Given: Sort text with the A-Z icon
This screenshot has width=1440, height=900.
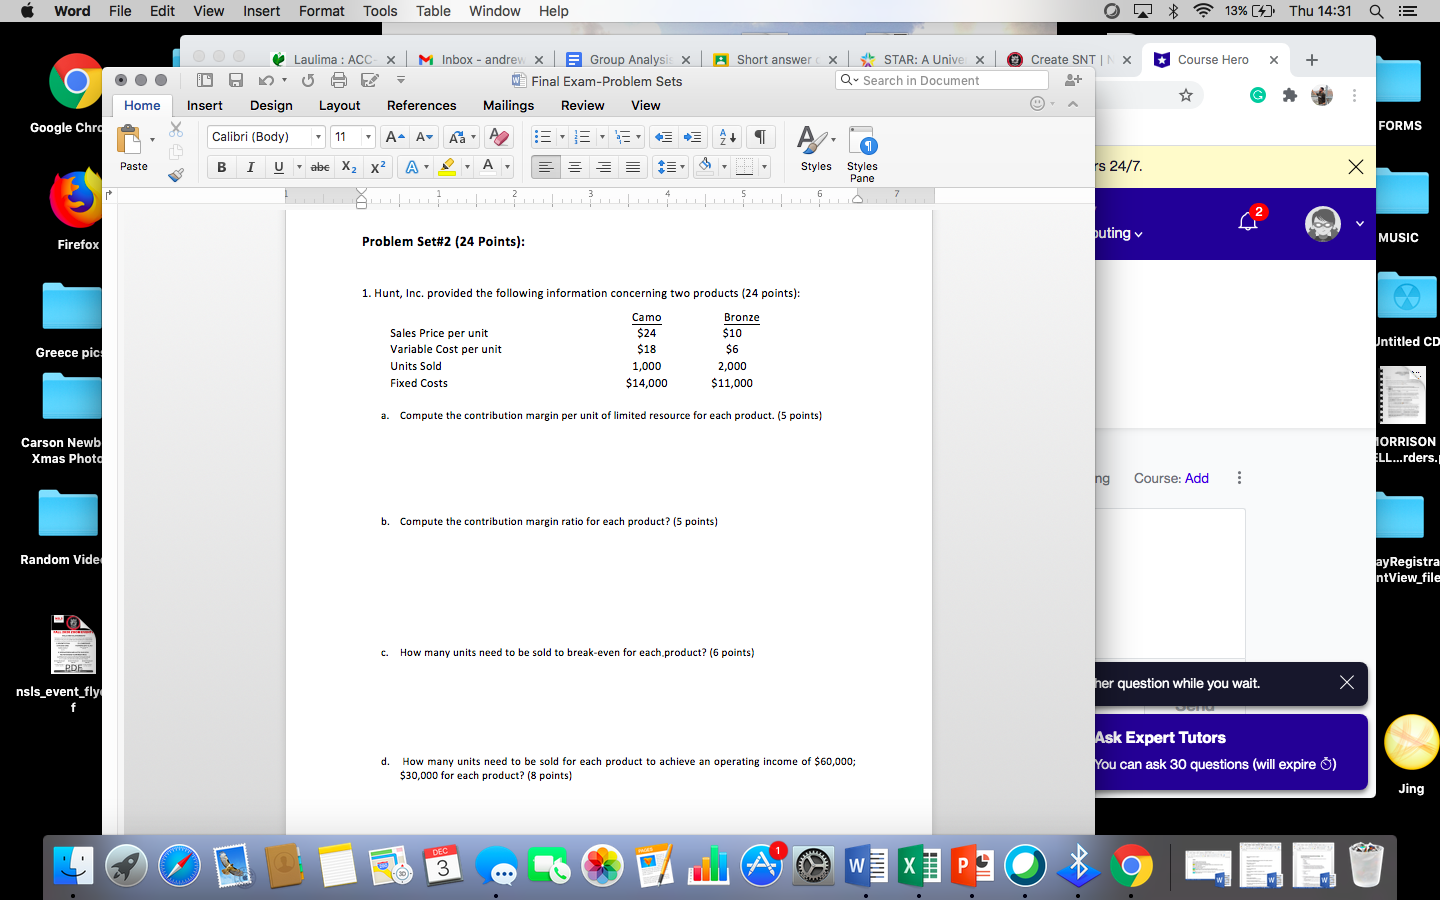Looking at the screenshot, I should click(728, 137).
